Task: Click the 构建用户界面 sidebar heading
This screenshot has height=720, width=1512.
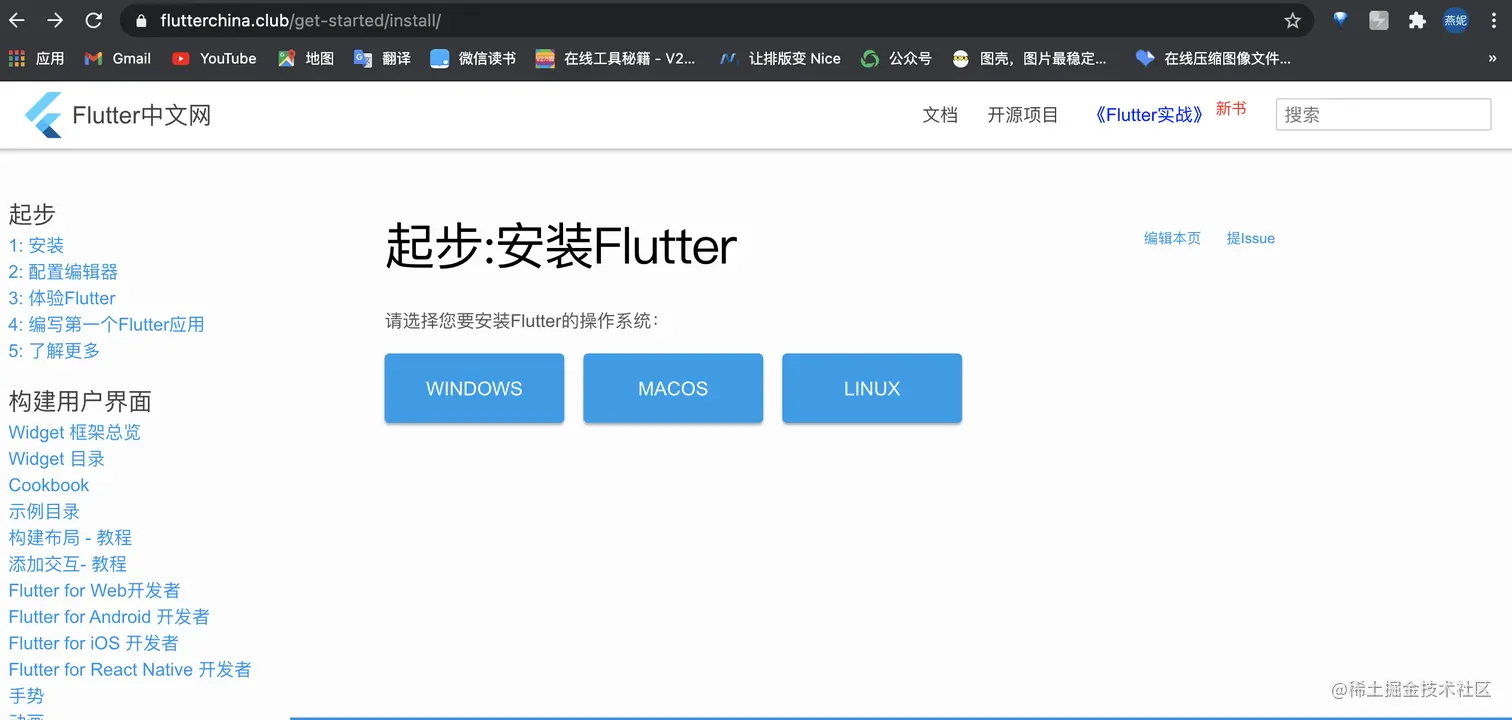Action: 80,402
